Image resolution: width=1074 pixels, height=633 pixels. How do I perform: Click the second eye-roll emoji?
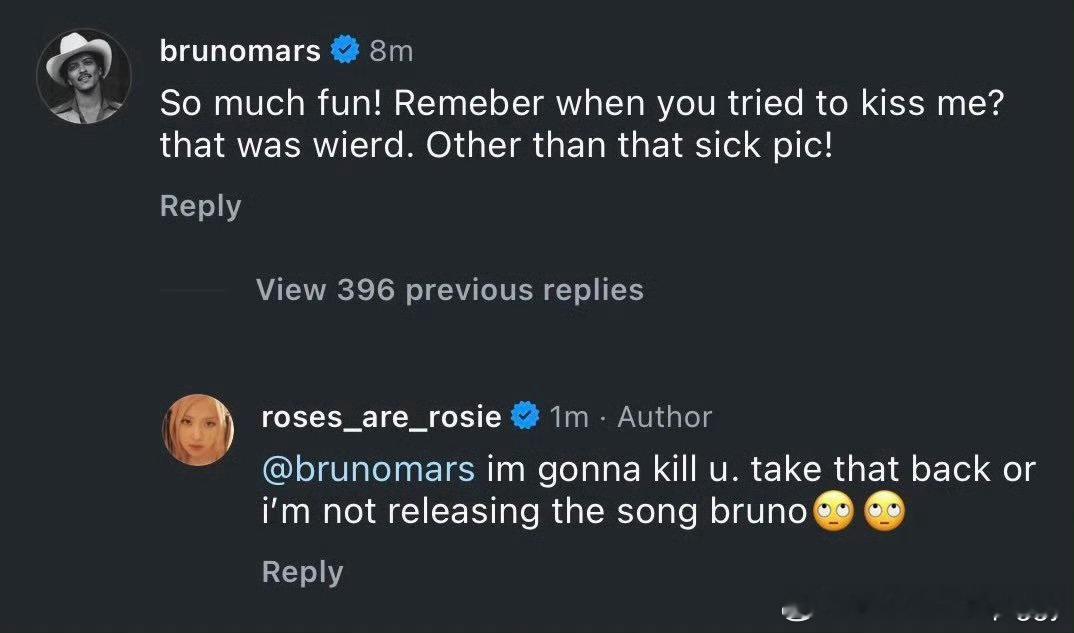(x=885, y=512)
